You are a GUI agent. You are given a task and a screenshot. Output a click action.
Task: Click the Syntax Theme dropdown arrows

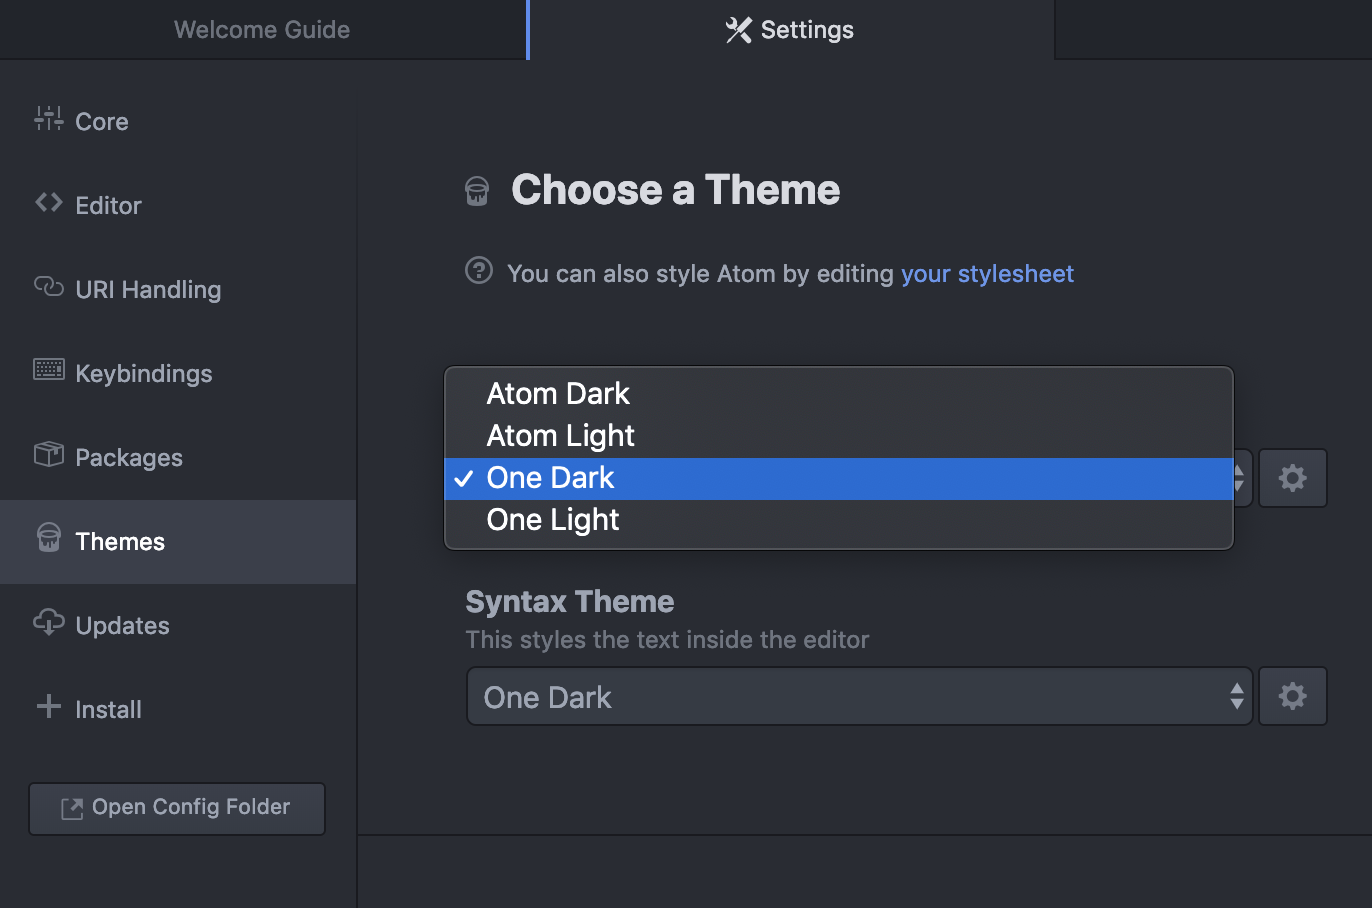tap(1237, 696)
